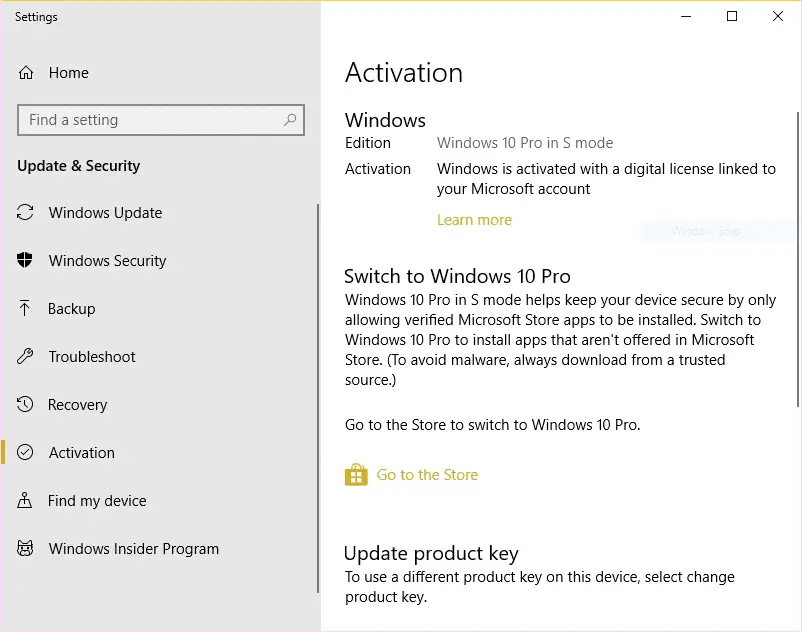Open the Troubleshoot section
This screenshot has height=632, width=802.
click(92, 356)
